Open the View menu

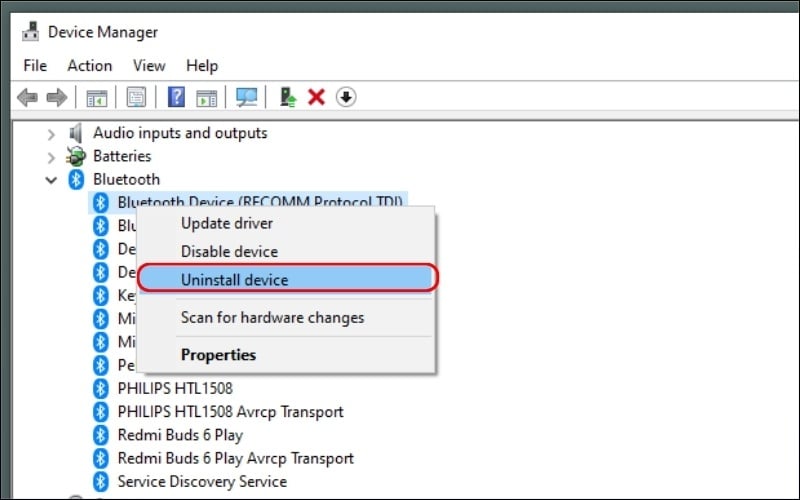(149, 66)
